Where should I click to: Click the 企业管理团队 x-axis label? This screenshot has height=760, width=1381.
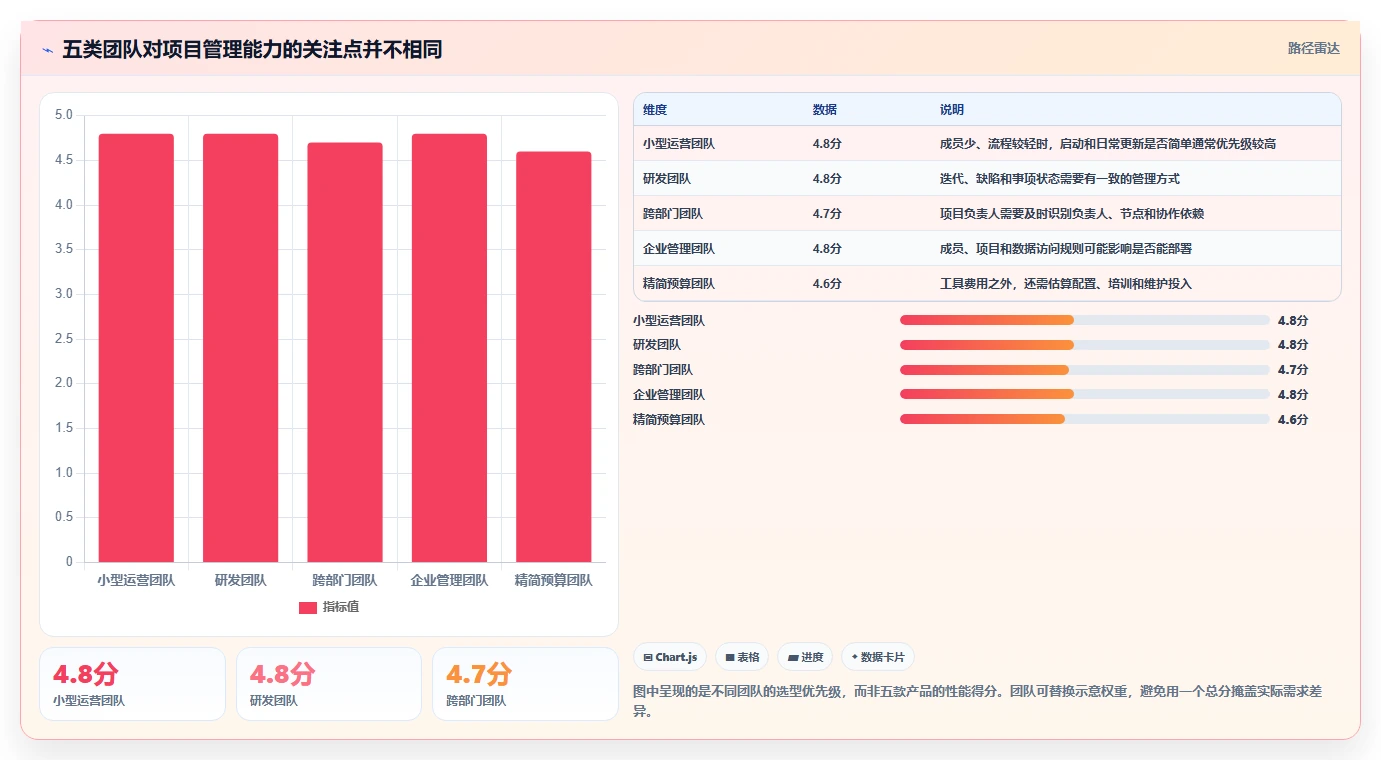tap(449, 580)
